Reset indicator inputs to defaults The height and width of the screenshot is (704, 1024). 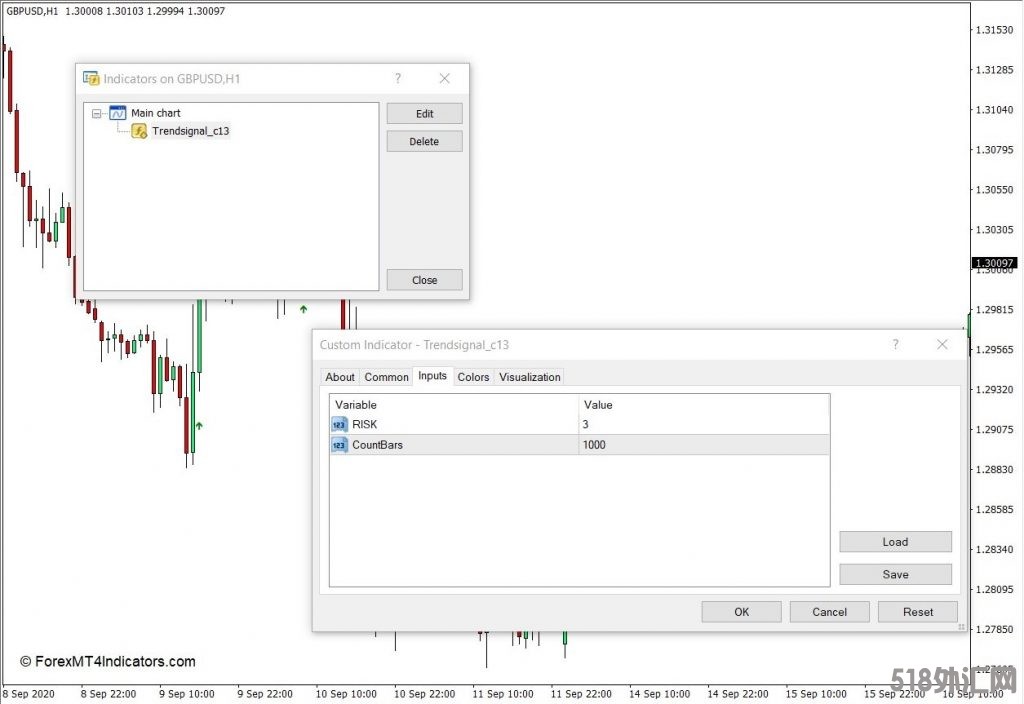[x=917, y=612]
